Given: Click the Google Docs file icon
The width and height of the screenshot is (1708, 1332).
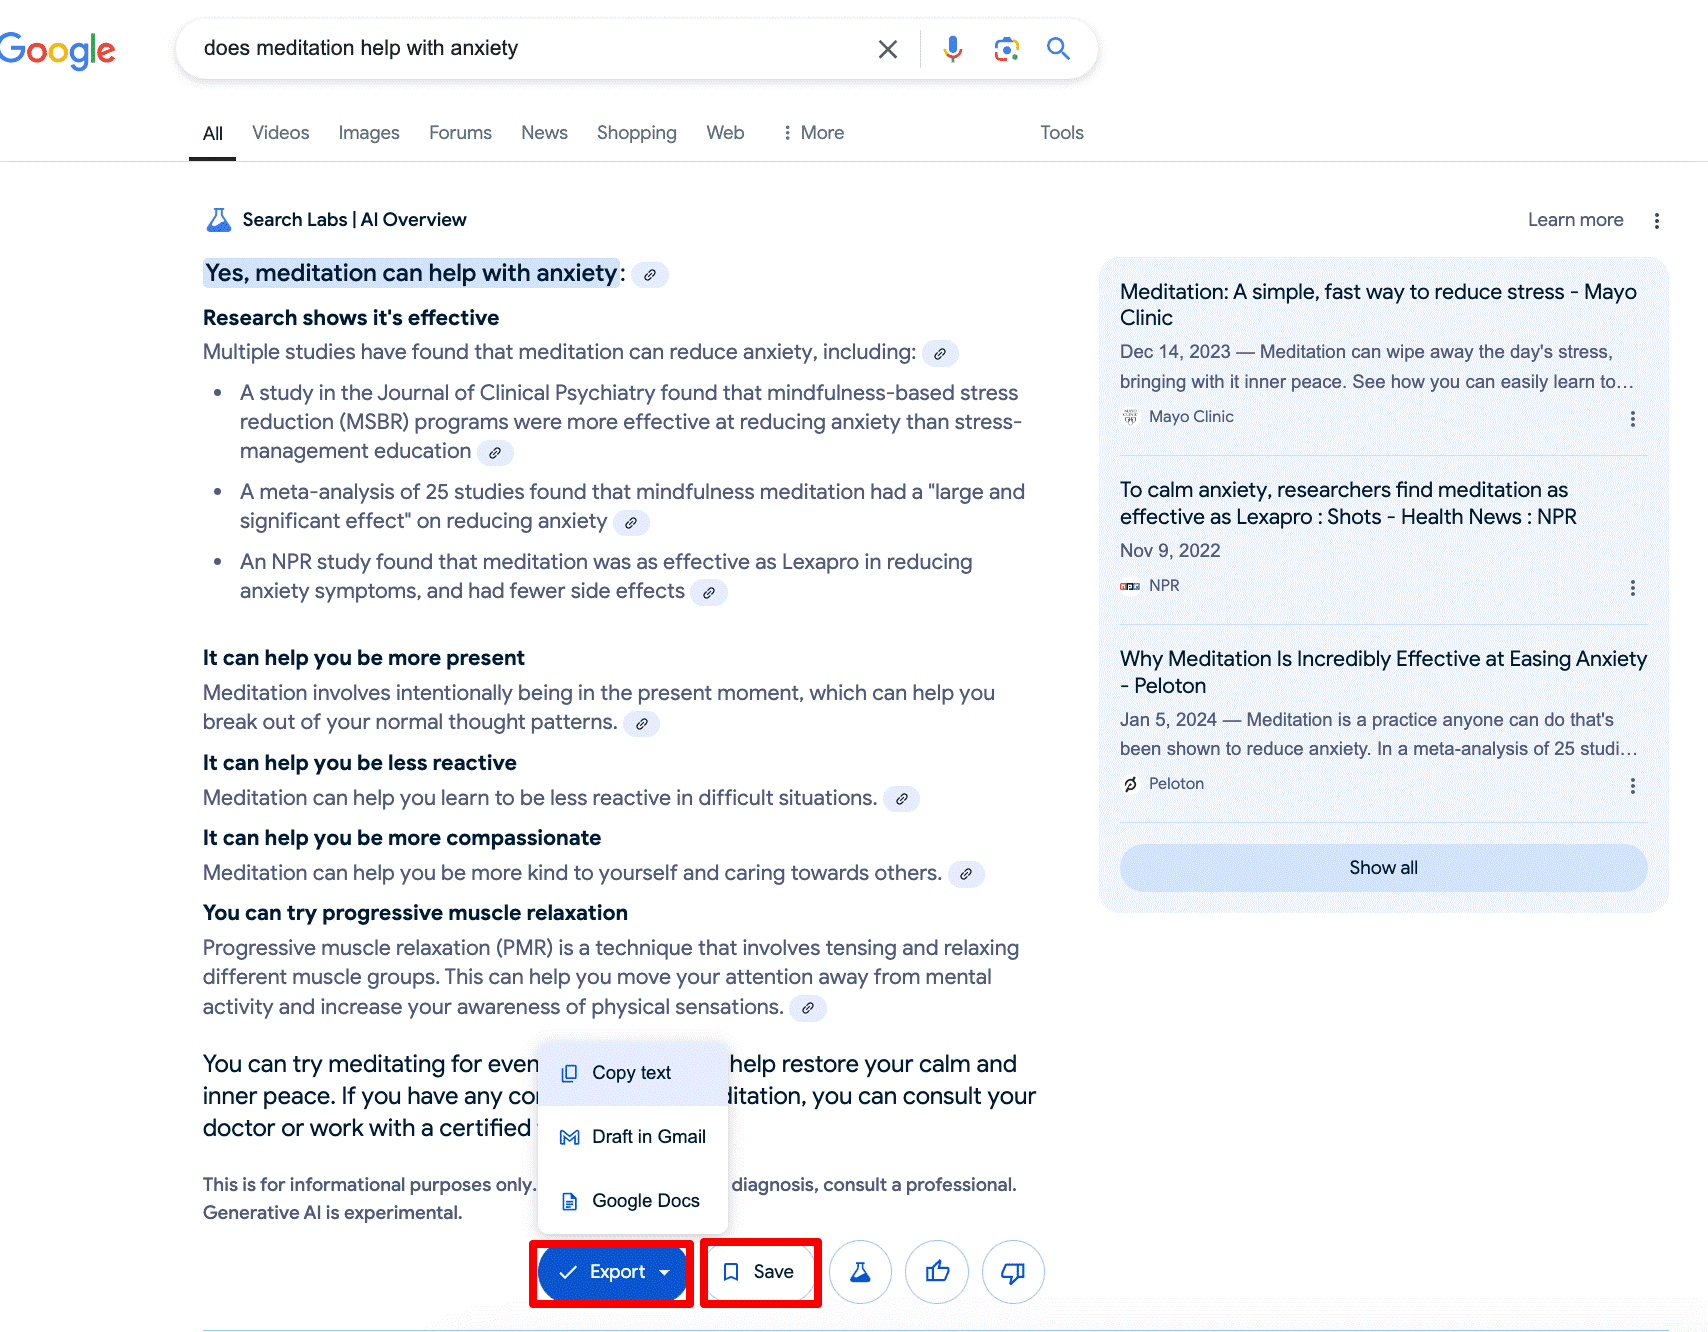Looking at the screenshot, I should [x=570, y=1201].
